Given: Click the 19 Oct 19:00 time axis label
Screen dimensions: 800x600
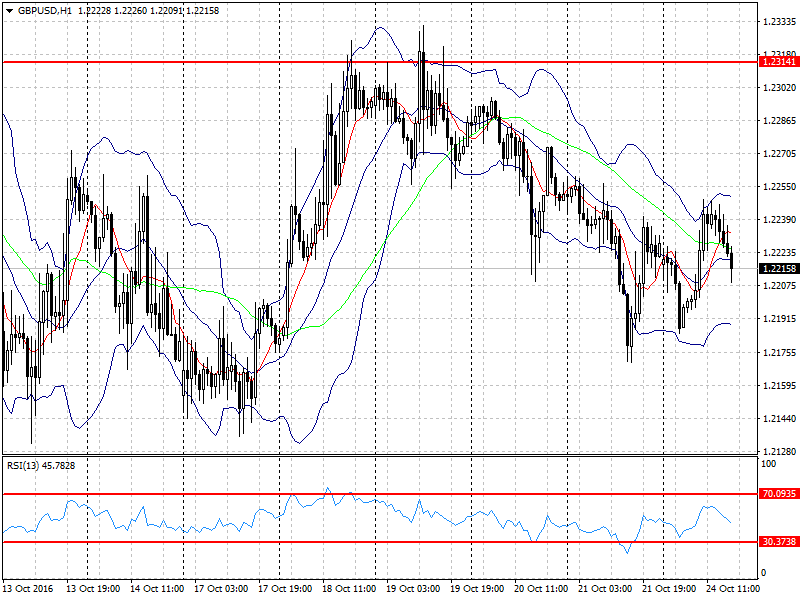Looking at the screenshot, I should 477,588.
